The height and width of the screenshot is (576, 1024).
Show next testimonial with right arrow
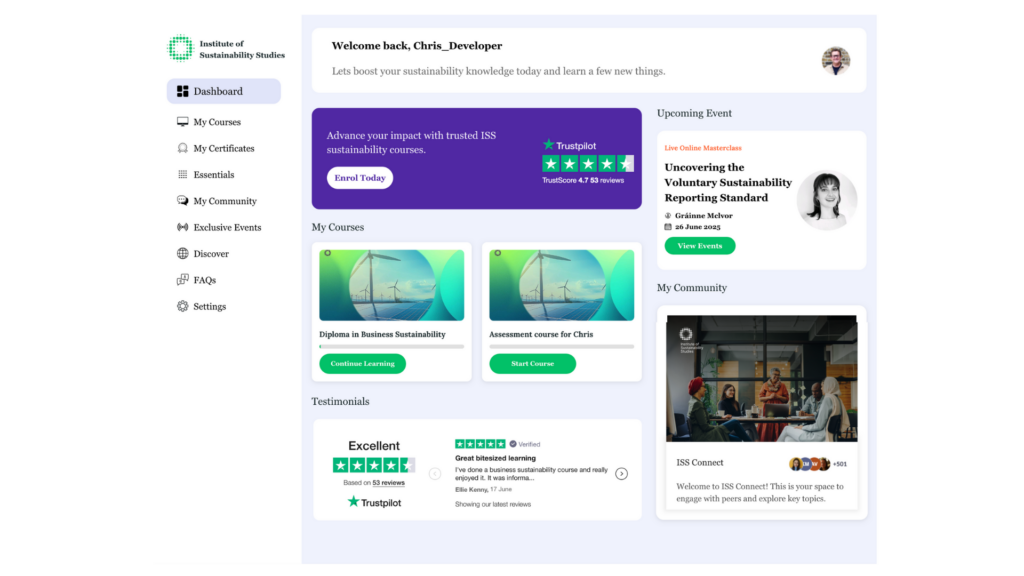pos(621,474)
